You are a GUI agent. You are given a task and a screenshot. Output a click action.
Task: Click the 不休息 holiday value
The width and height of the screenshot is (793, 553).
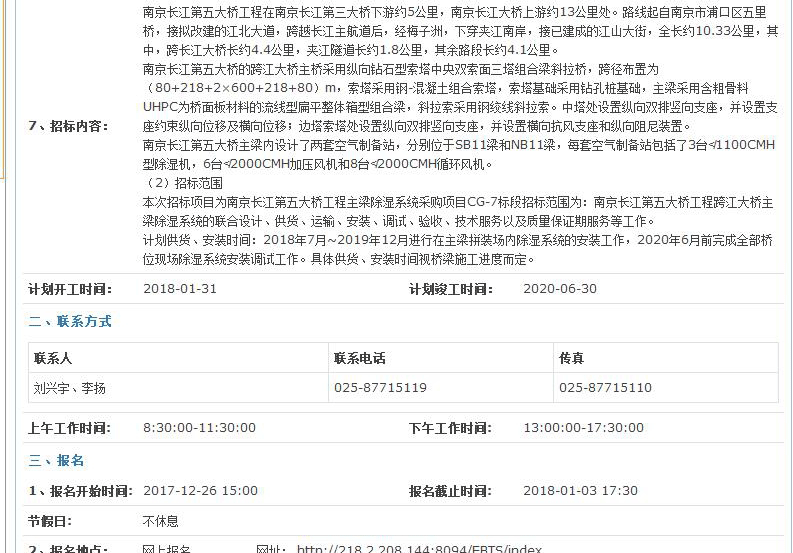(161, 521)
